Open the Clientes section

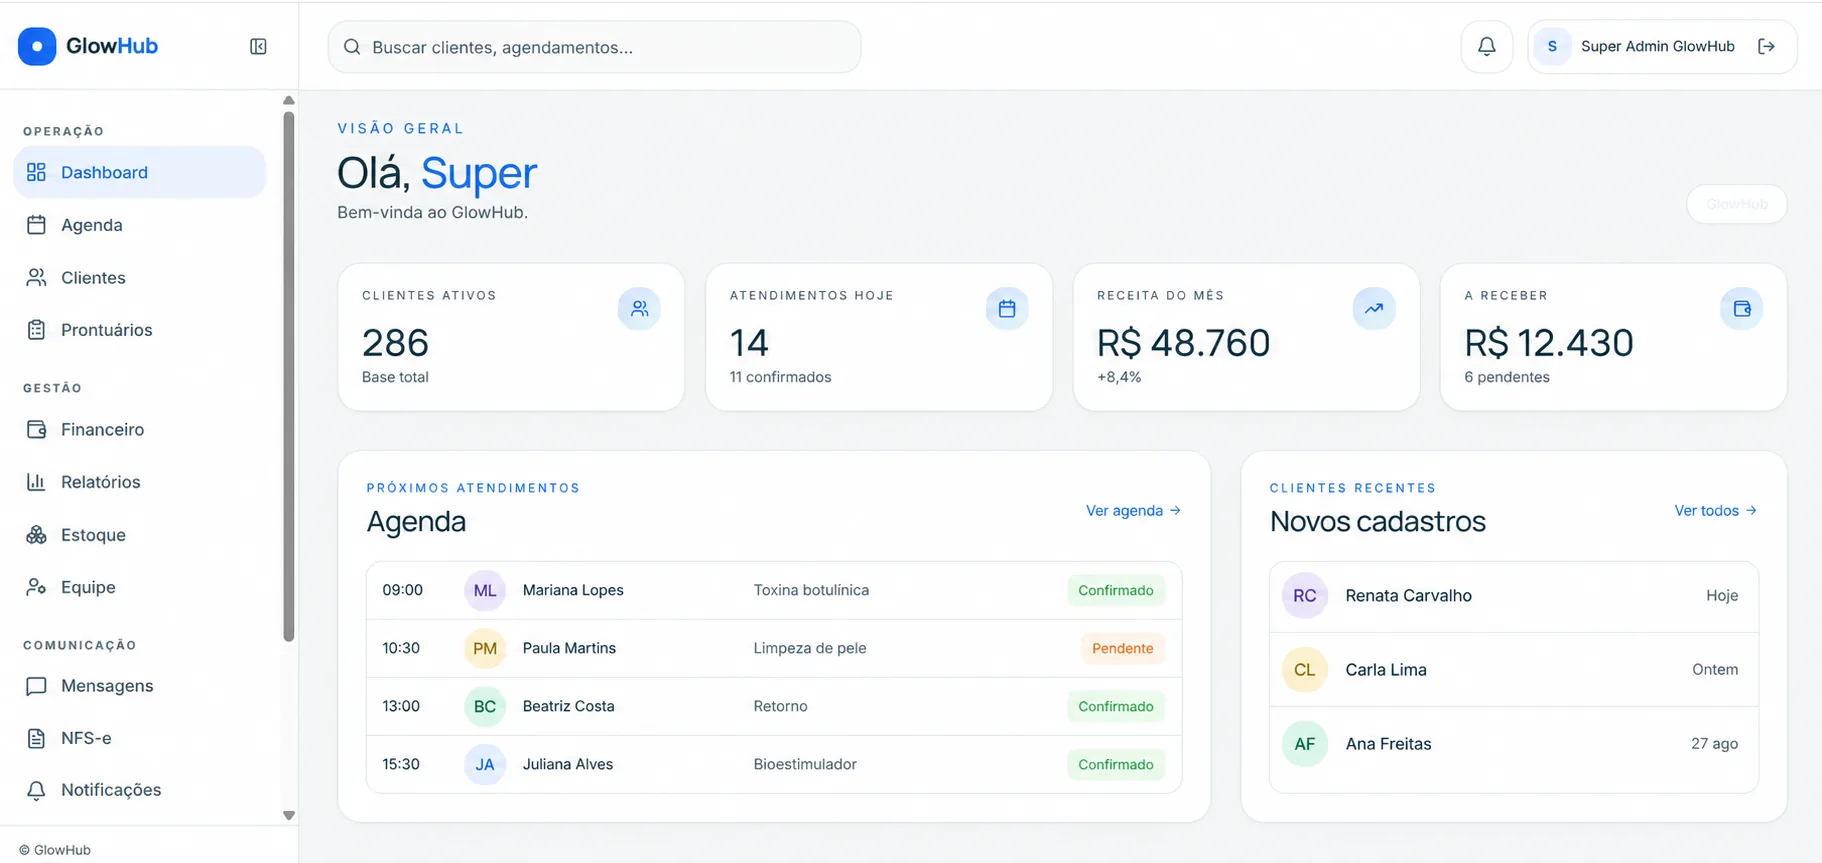pyautogui.click(x=140, y=277)
